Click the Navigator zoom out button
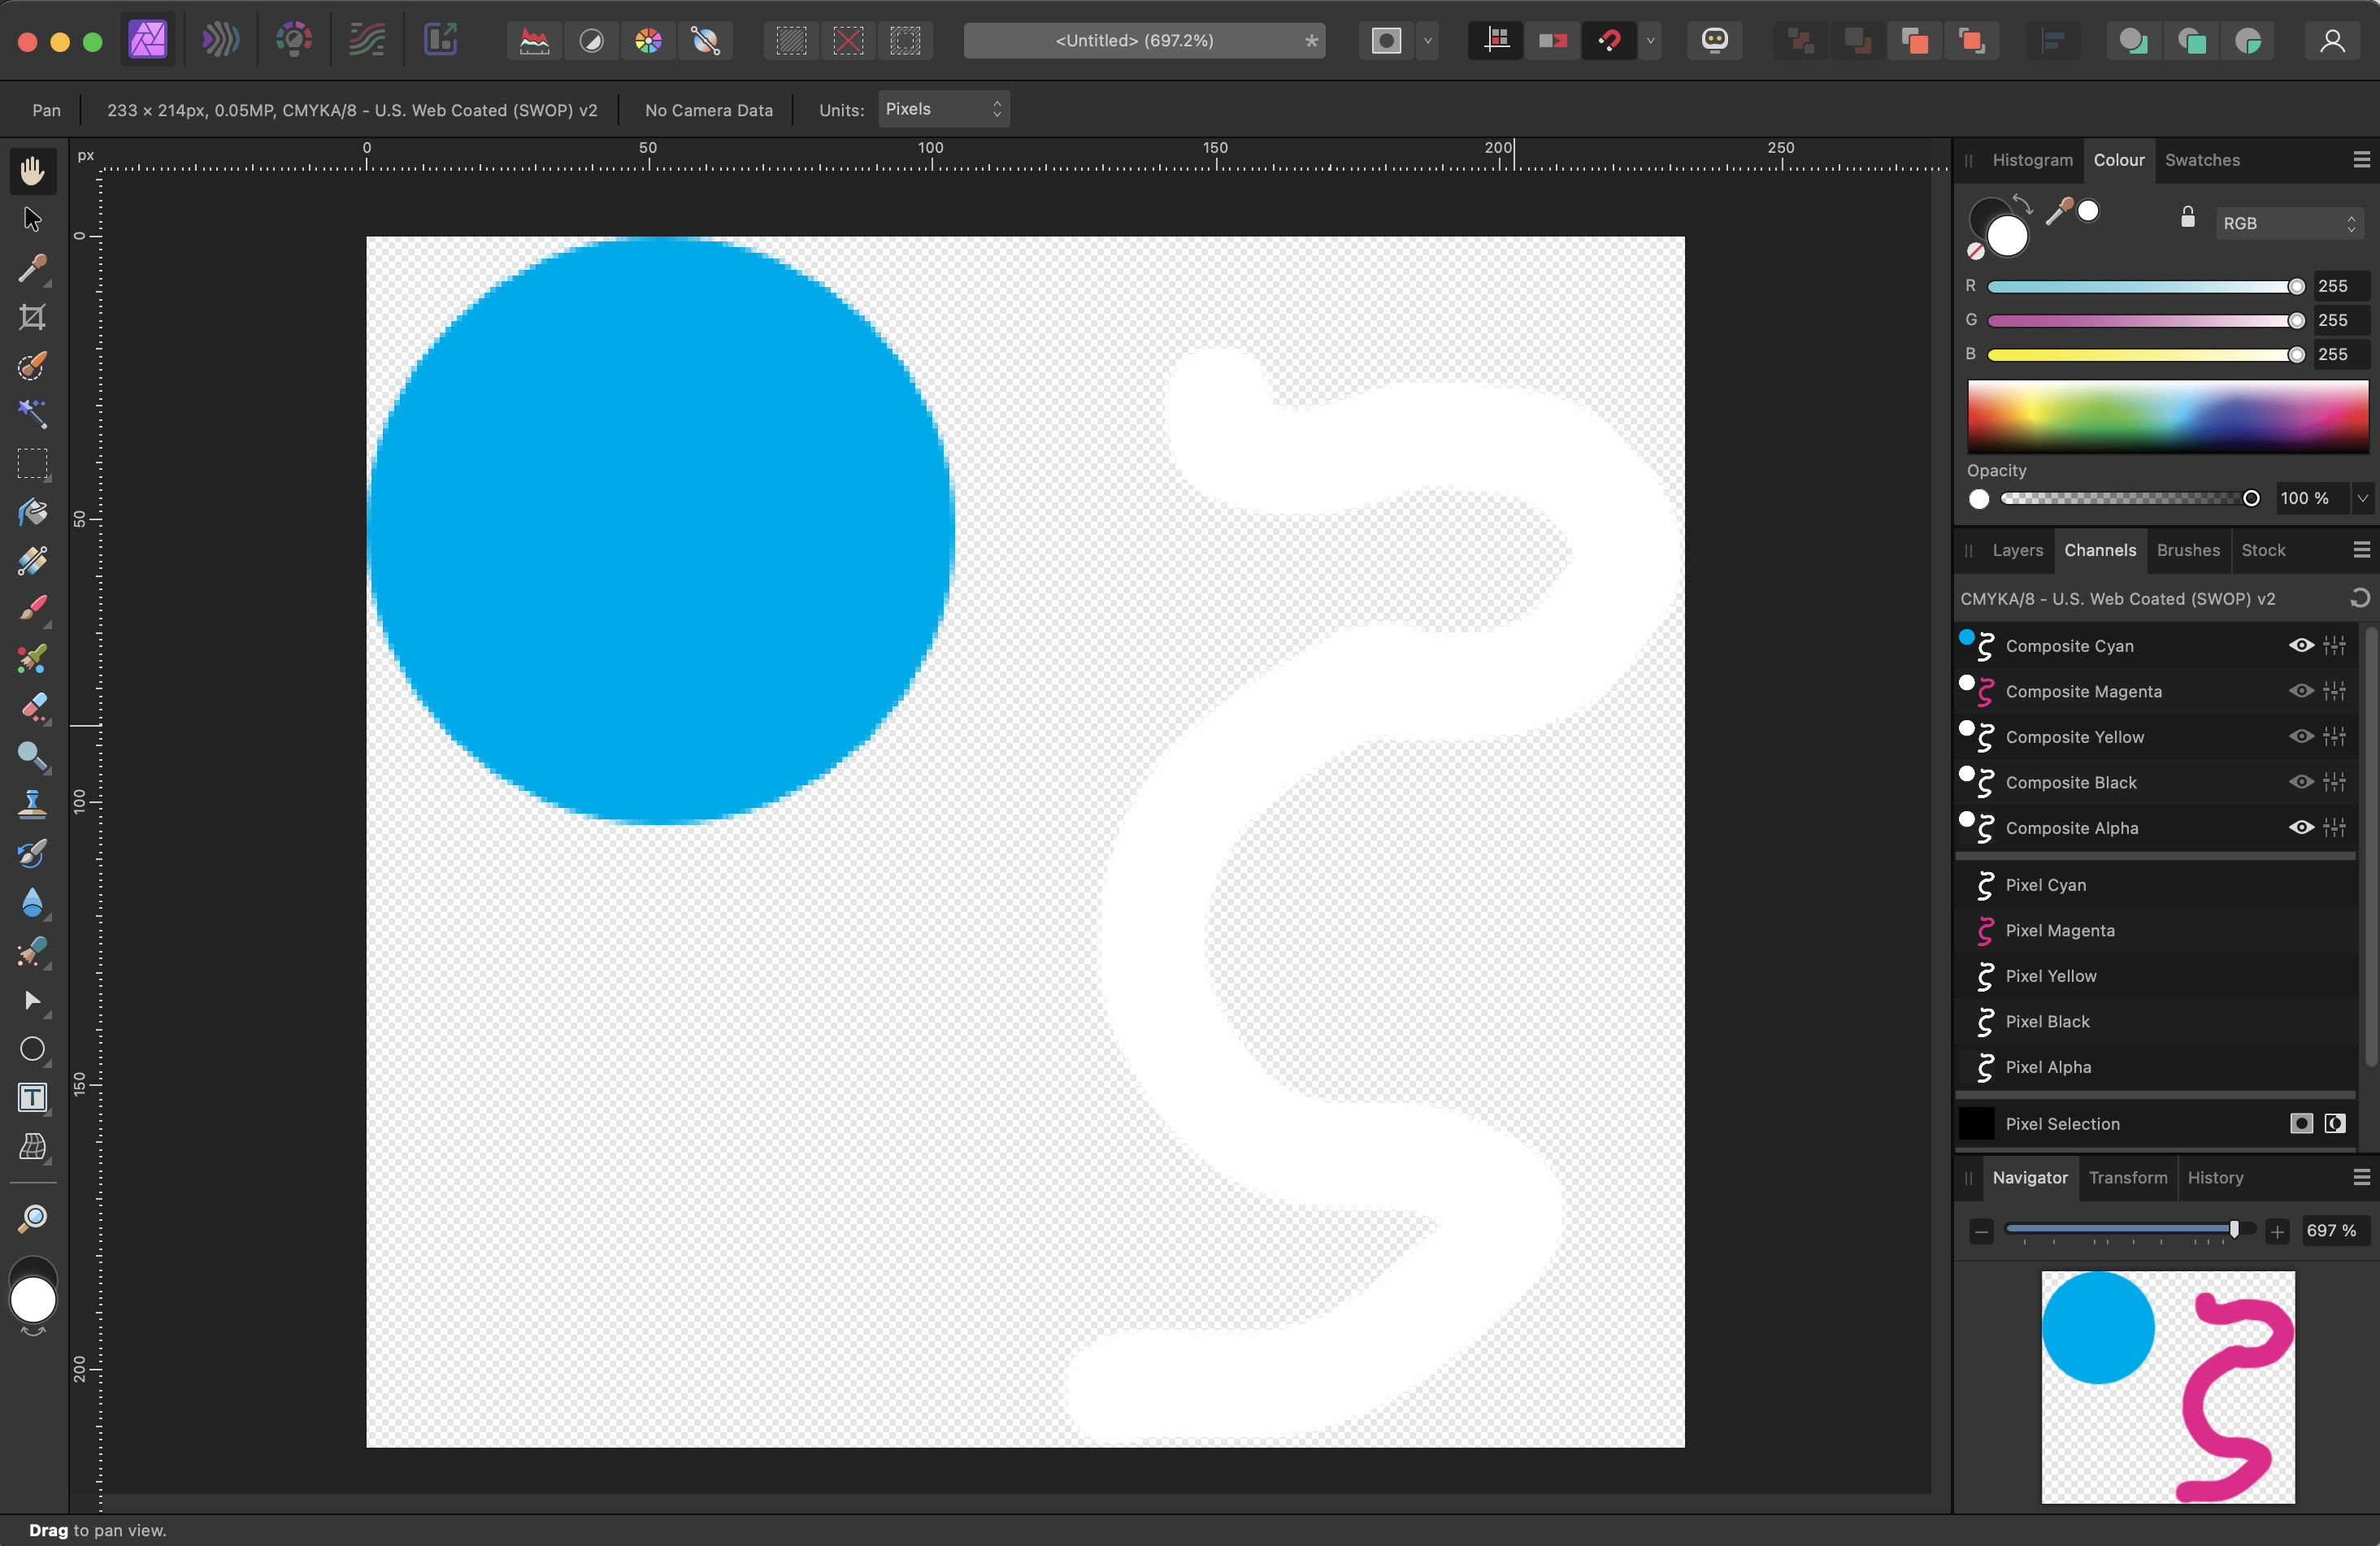Viewport: 2380px width, 1546px height. (x=1981, y=1231)
